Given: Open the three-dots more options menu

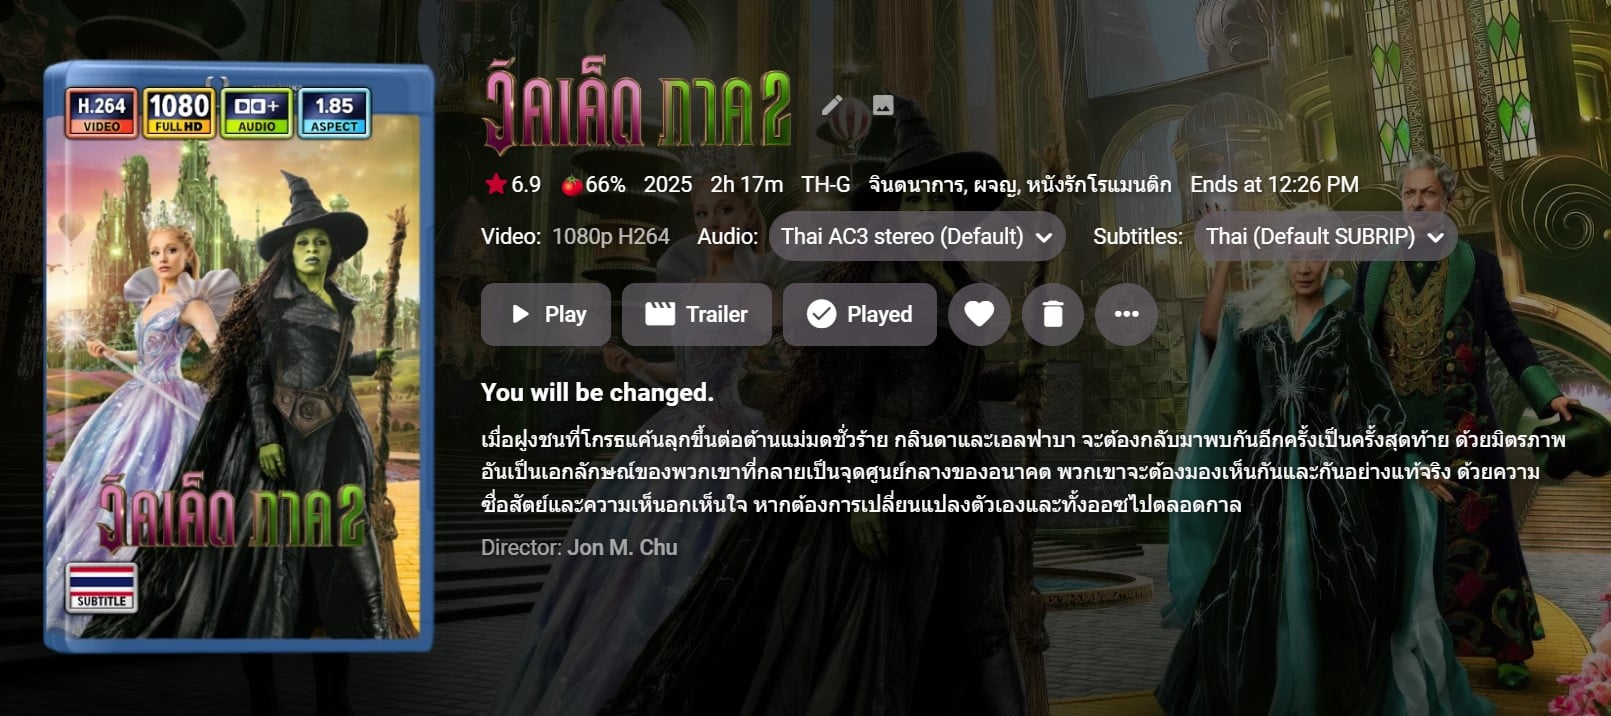Looking at the screenshot, I should click(x=1127, y=314).
